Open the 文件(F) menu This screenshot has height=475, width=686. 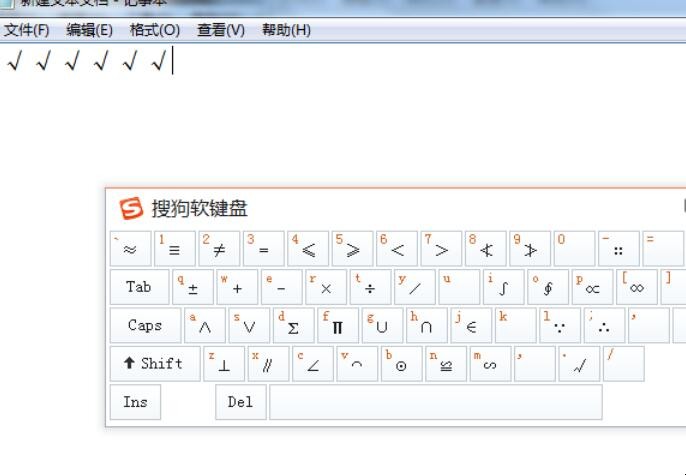coord(27,30)
